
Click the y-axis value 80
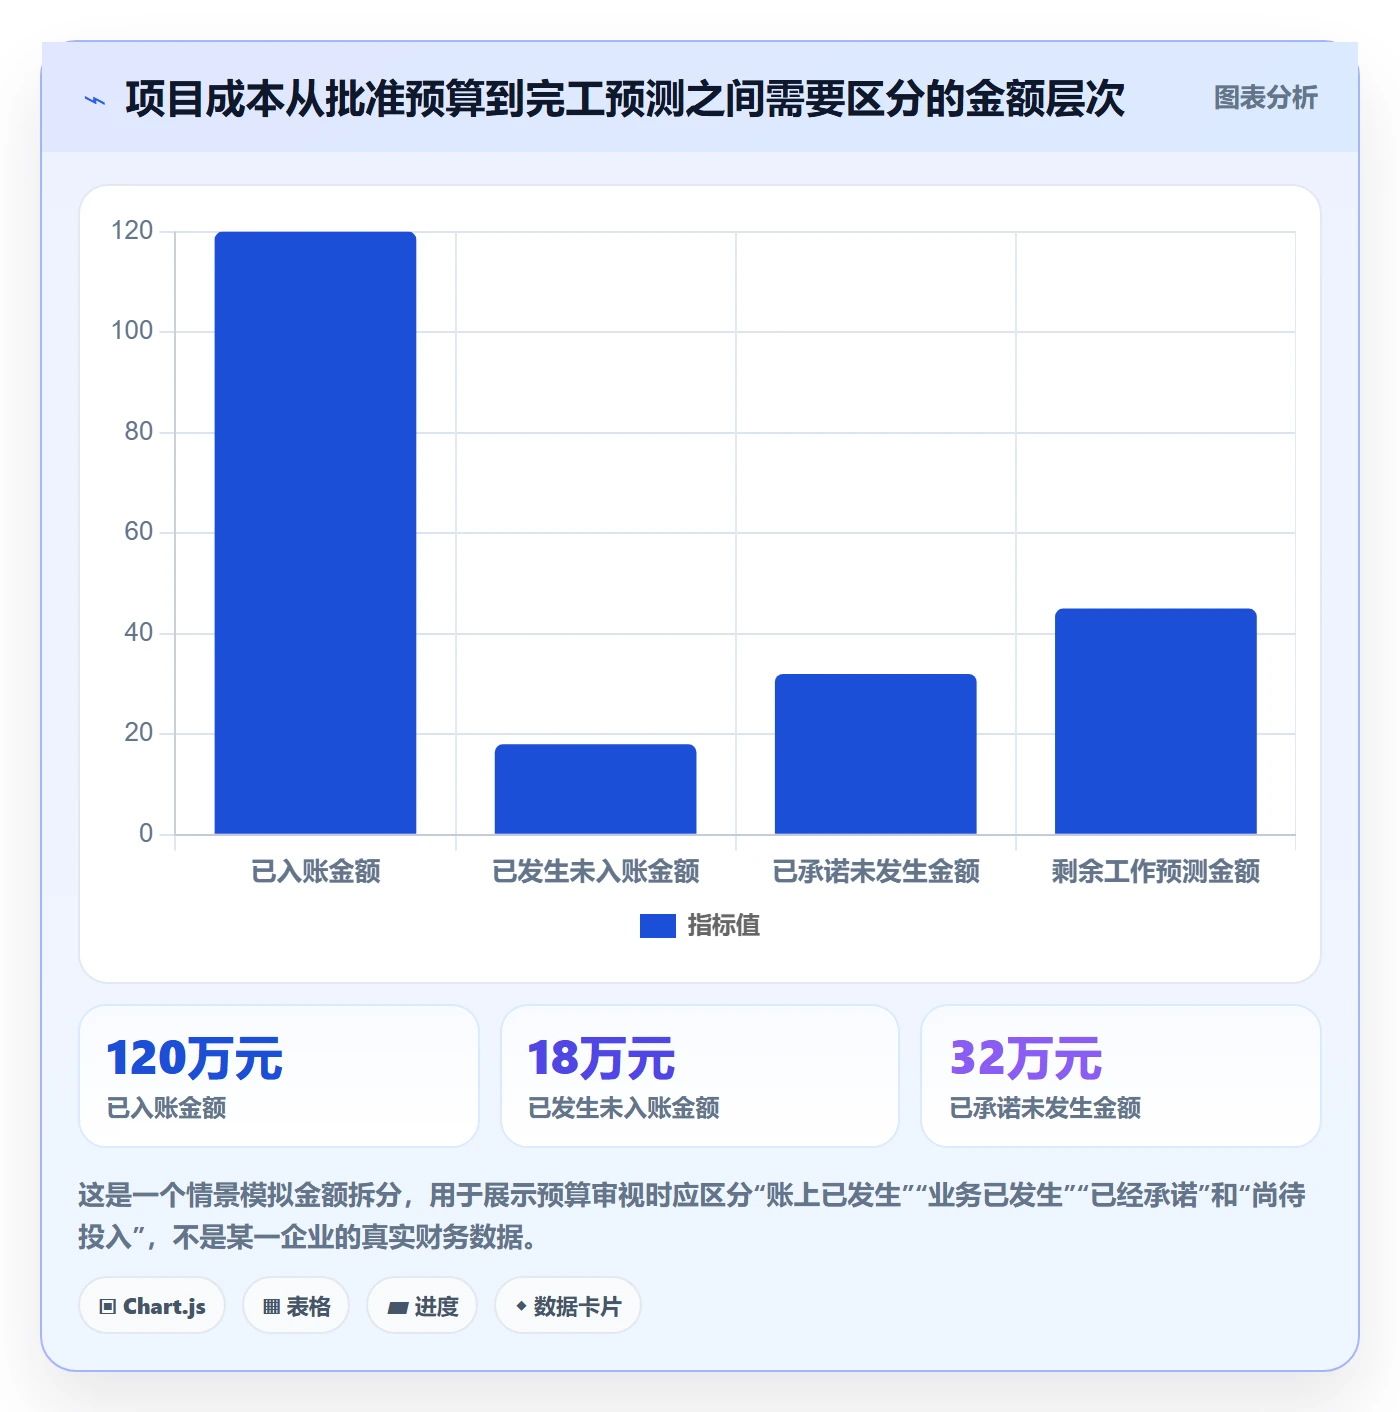tap(139, 432)
